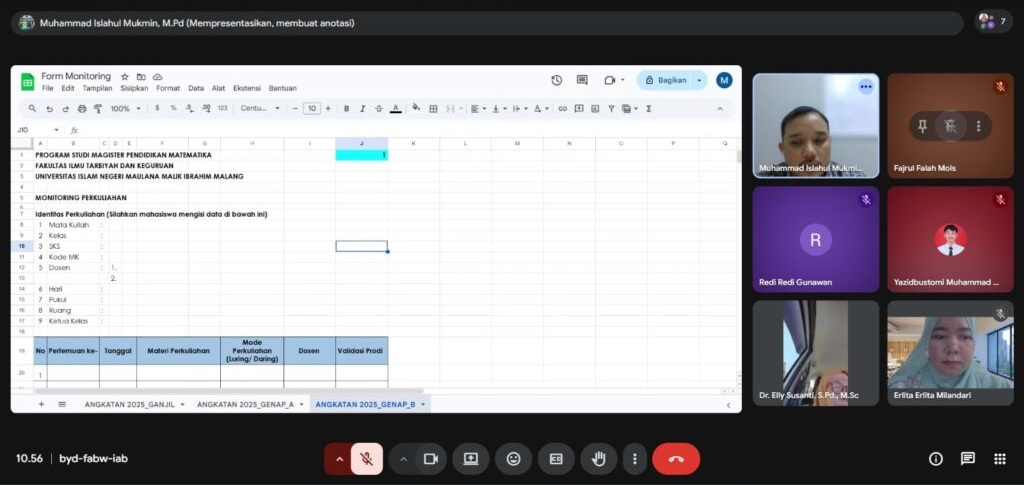Screen dimensions: 1024x485
Task: Open the zoom 100% dropdown in Sheets
Action: (x=124, y=108)
